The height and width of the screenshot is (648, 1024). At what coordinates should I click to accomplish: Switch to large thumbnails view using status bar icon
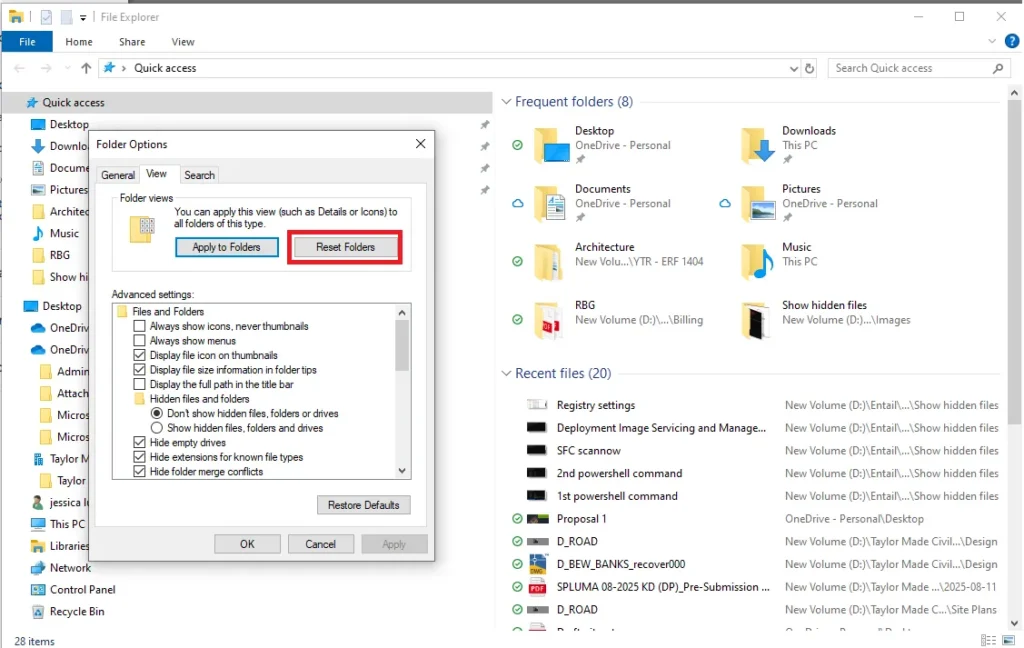click(x=1008, y=640)
